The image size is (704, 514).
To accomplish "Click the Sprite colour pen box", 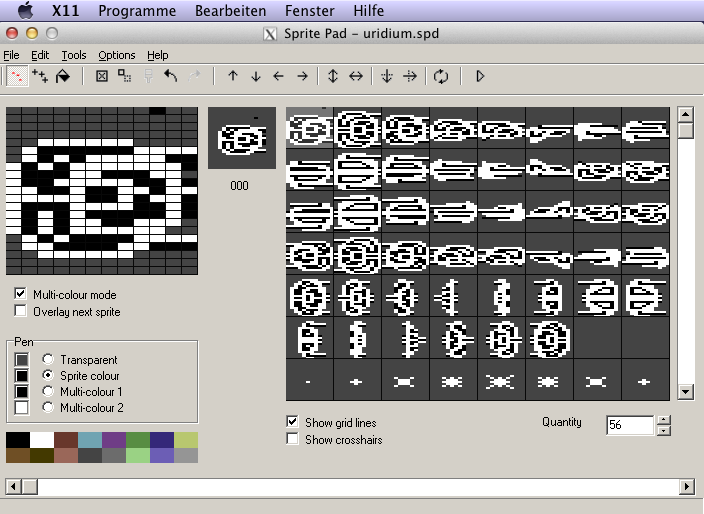I will (x=22, y=375).
